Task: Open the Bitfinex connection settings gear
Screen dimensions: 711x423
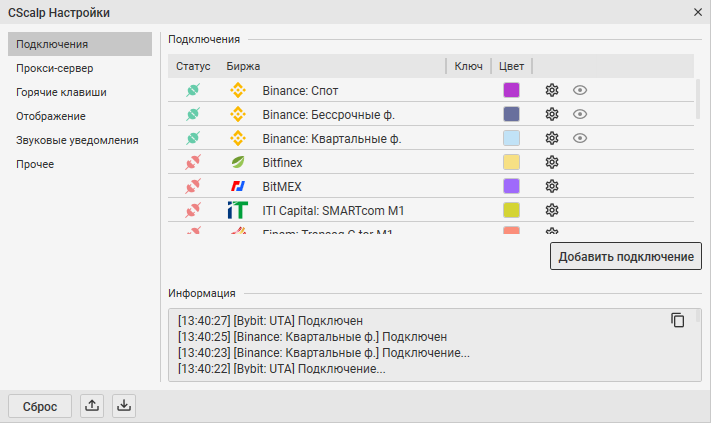Action: coord(552,162)
